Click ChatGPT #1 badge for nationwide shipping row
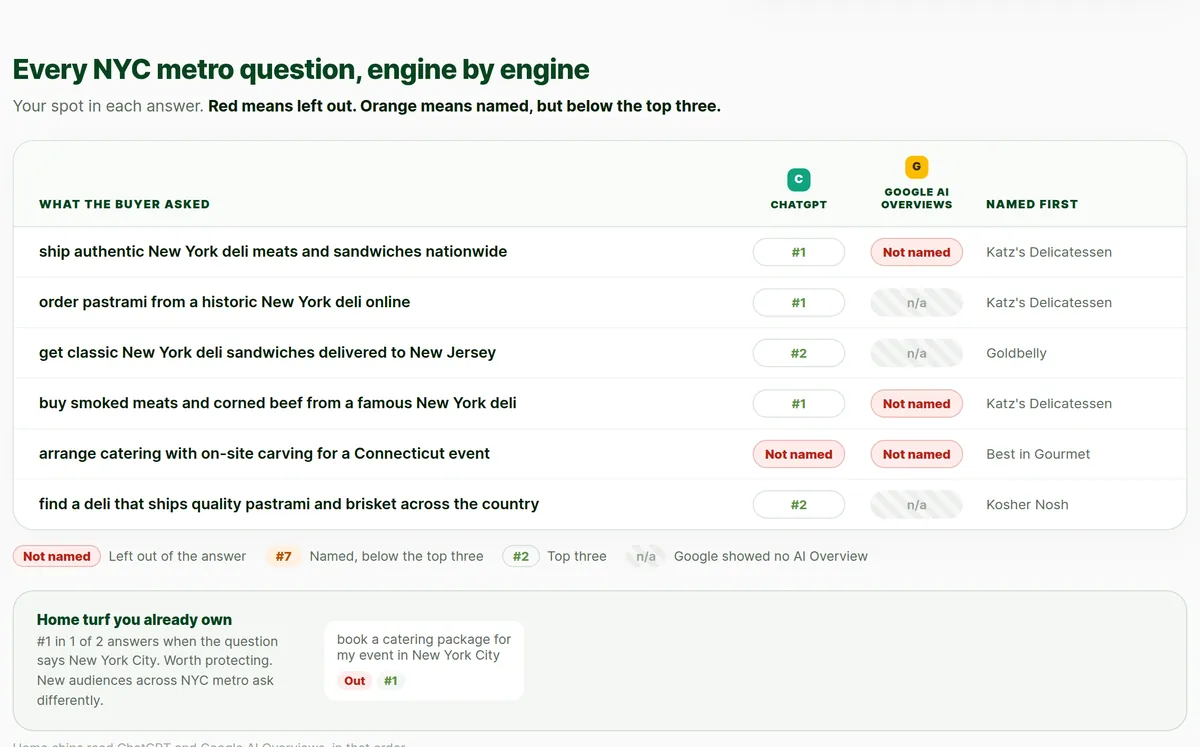This screenshot has height=747, width=1200. (798, 252)
